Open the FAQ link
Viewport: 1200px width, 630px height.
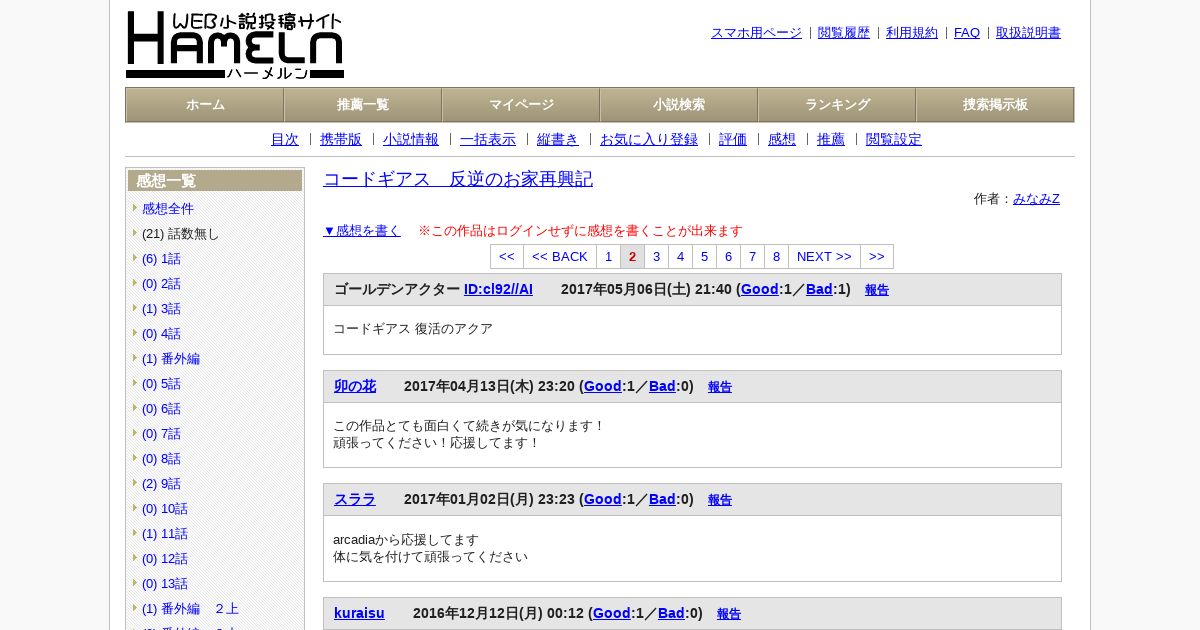[967, 33]
